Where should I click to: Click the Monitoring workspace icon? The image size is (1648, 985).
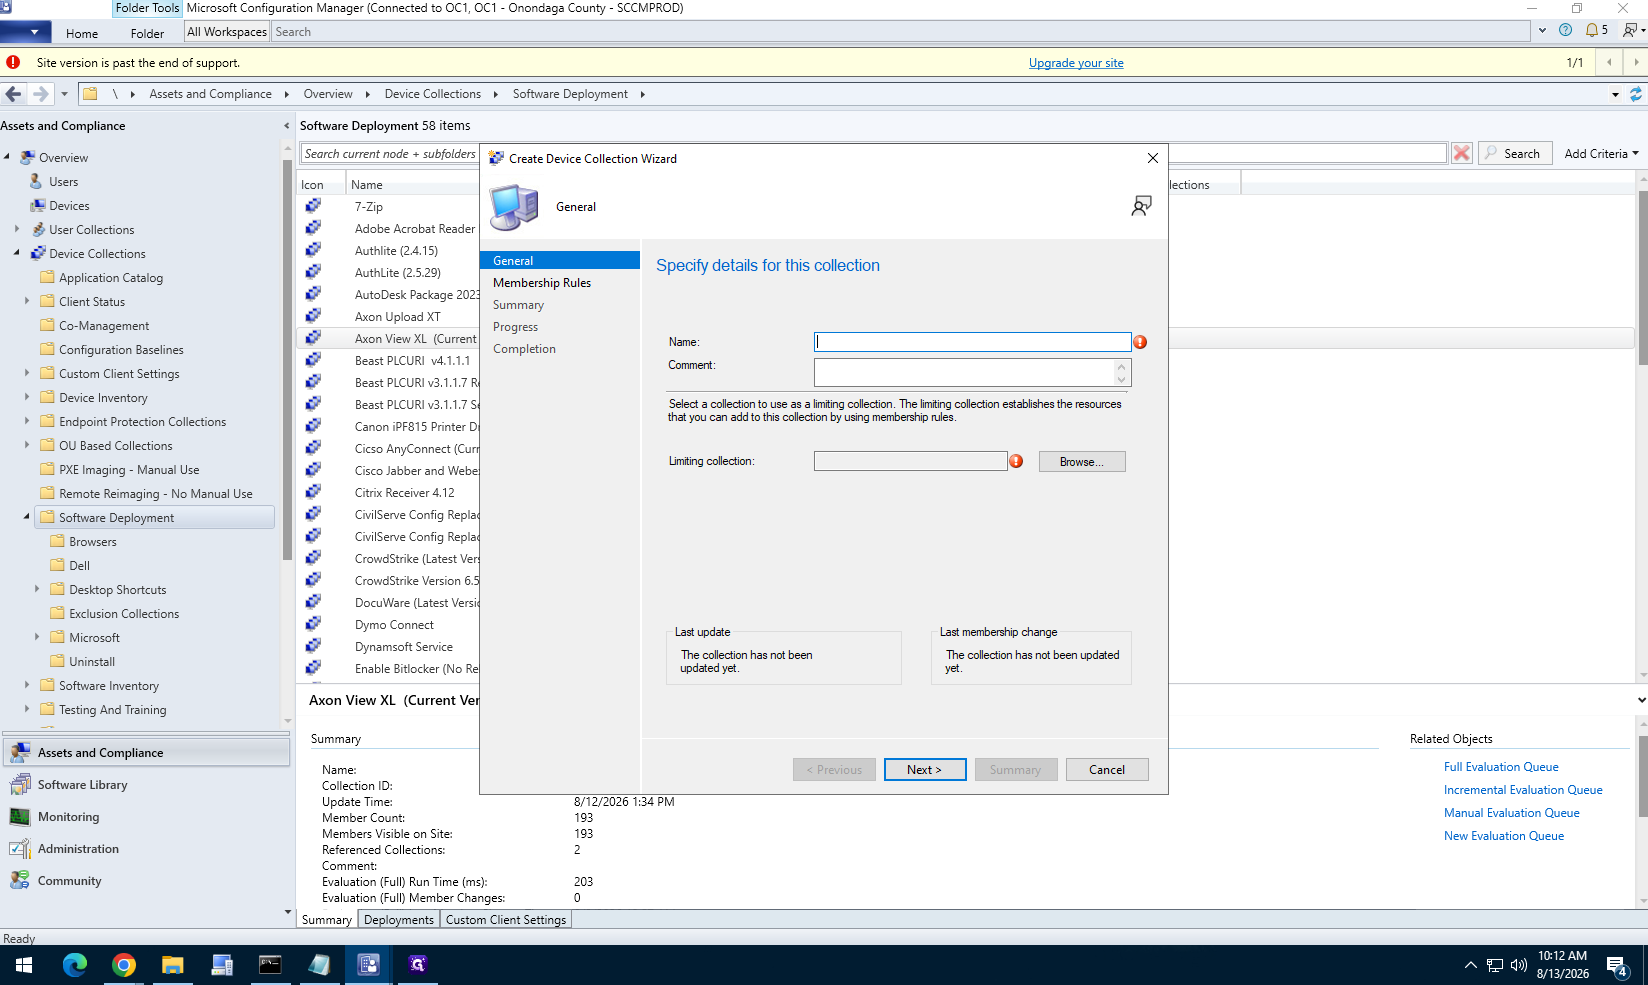20,817
